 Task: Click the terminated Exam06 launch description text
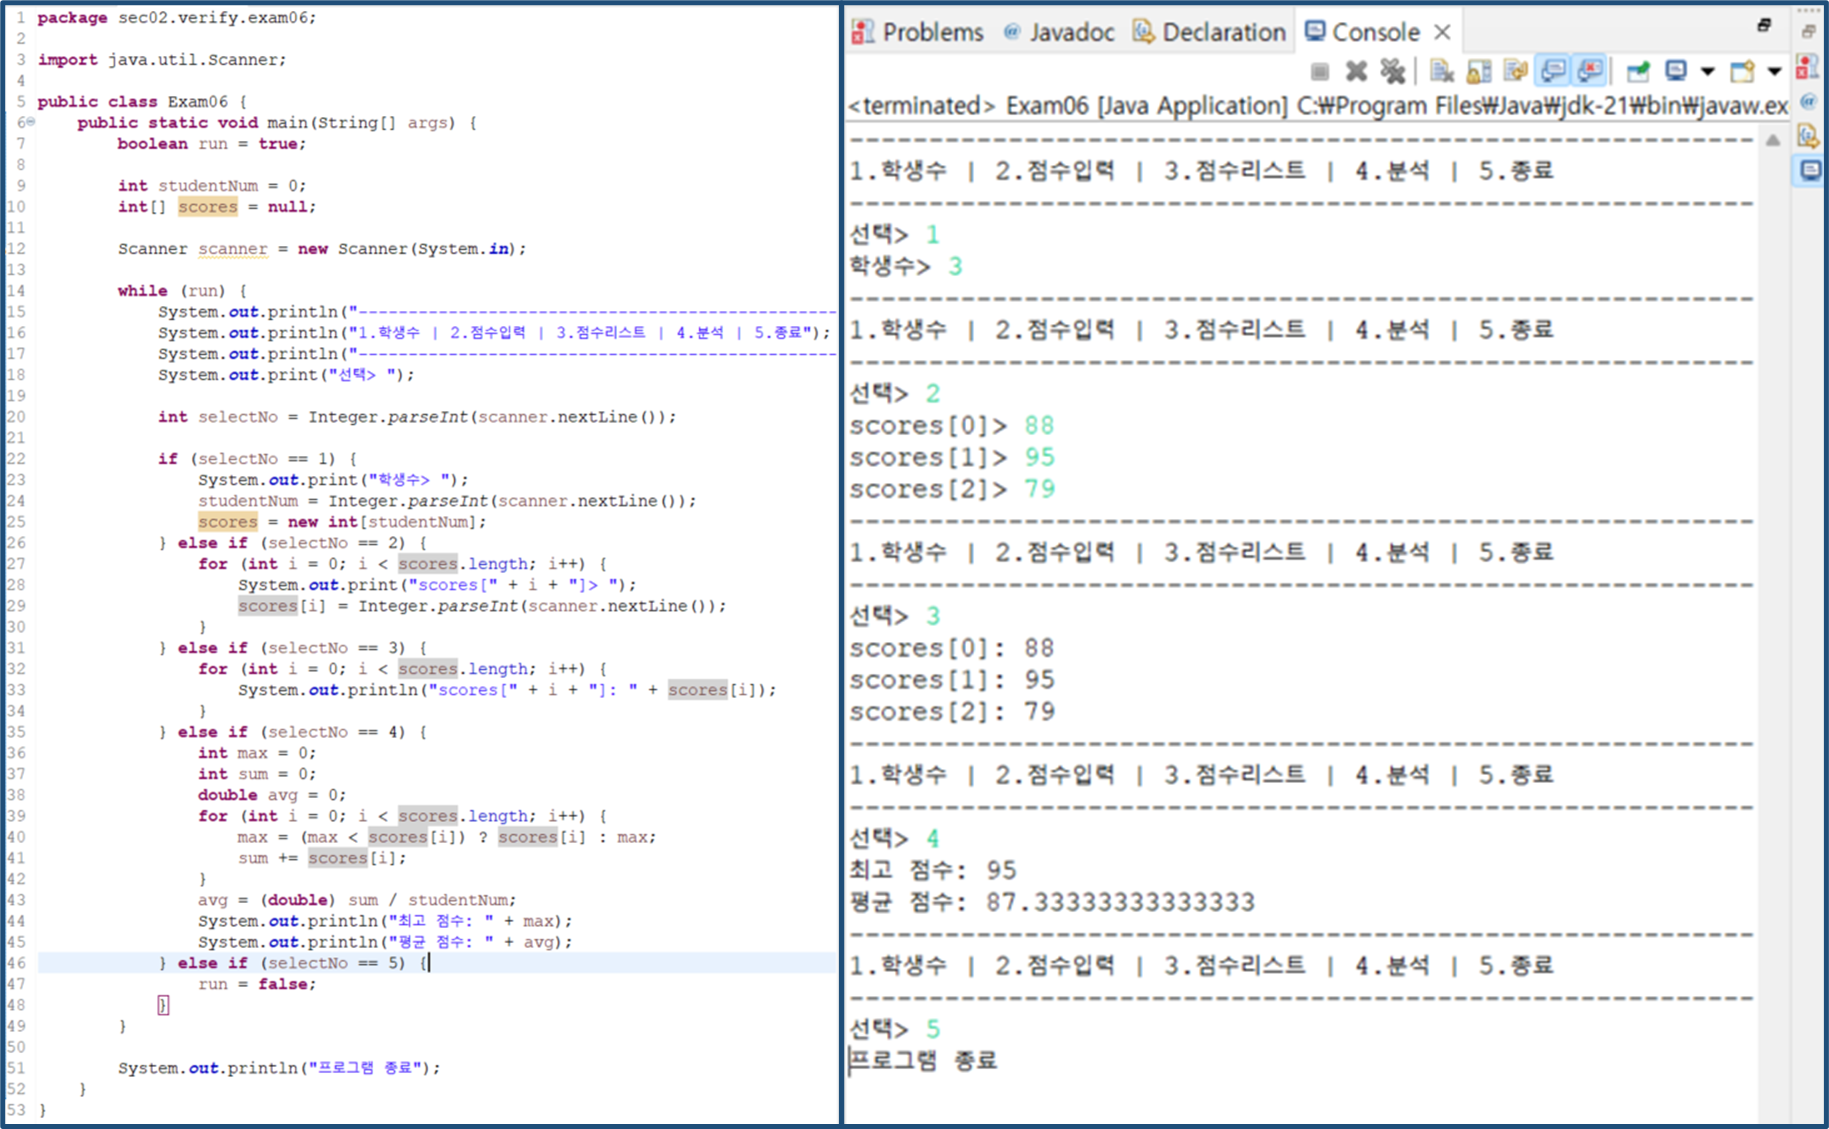1317,106
